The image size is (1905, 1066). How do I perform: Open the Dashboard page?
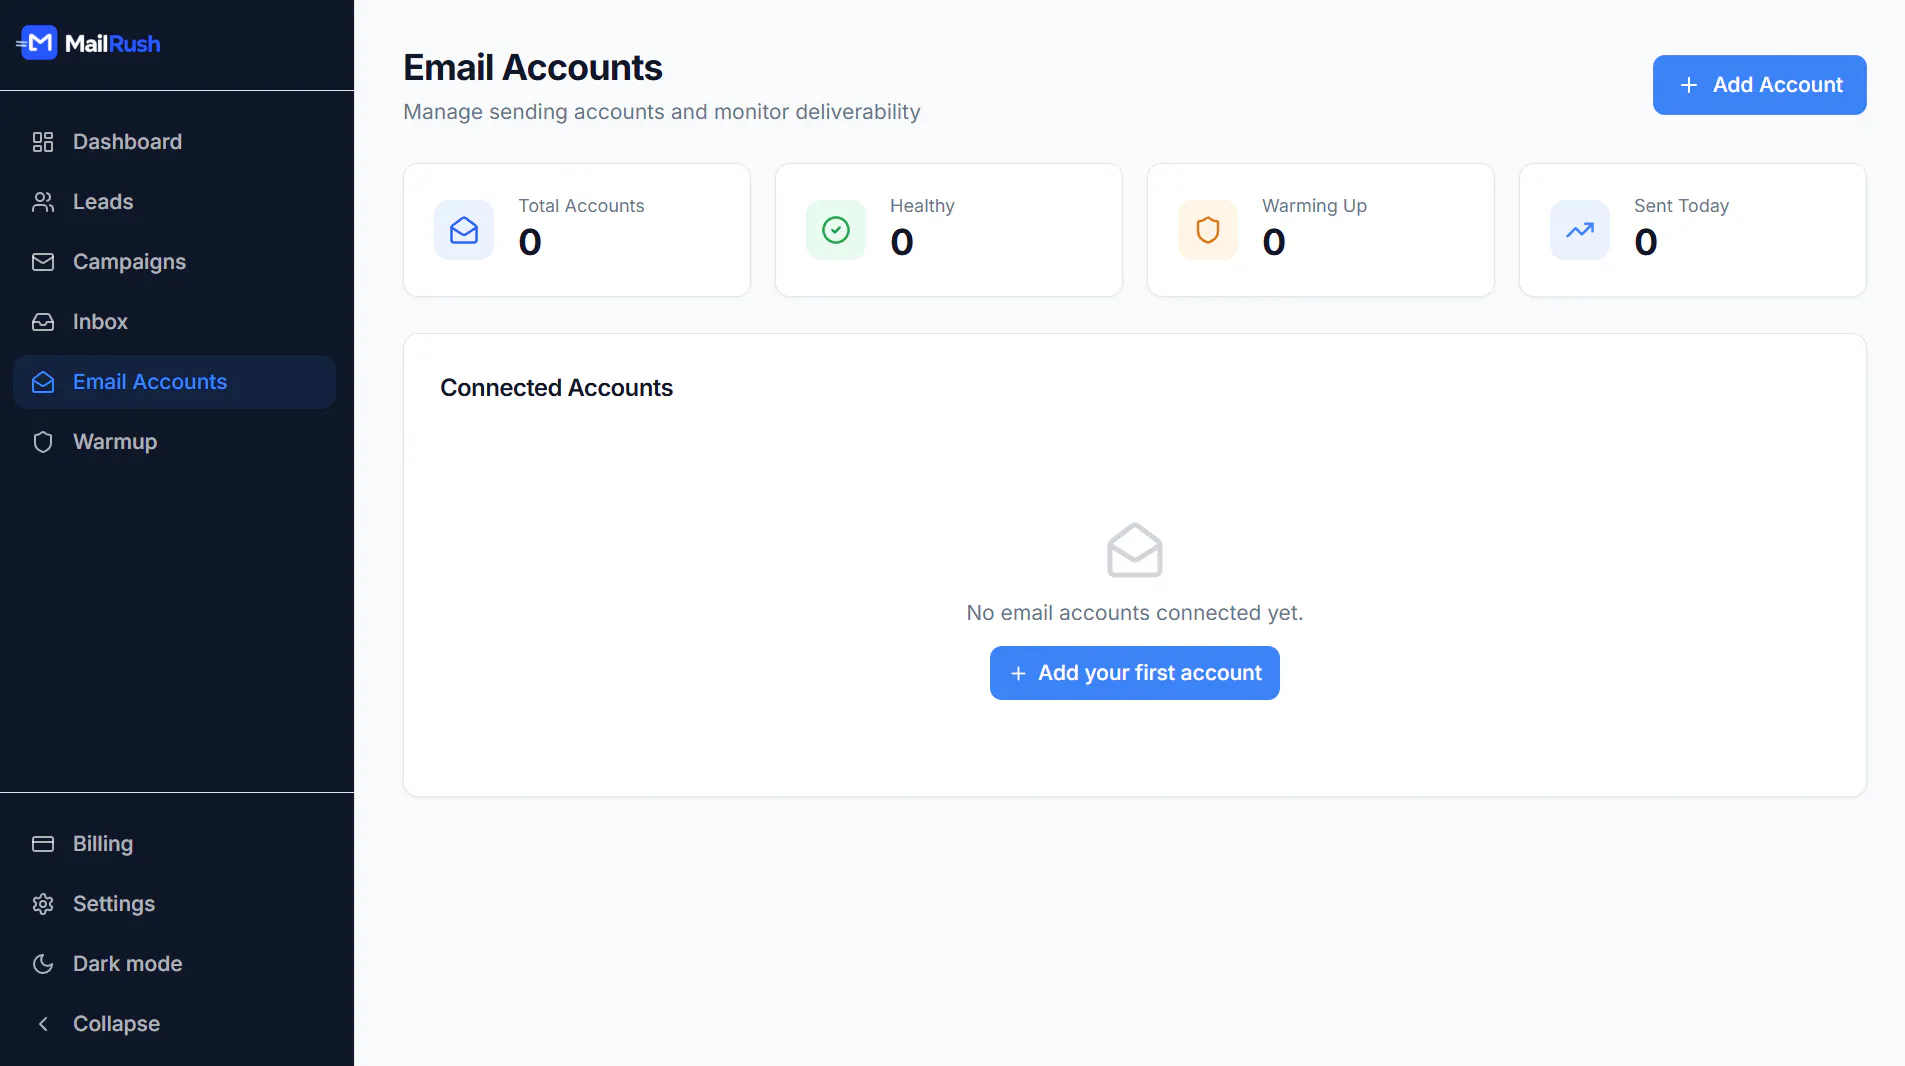pos(175,142)
